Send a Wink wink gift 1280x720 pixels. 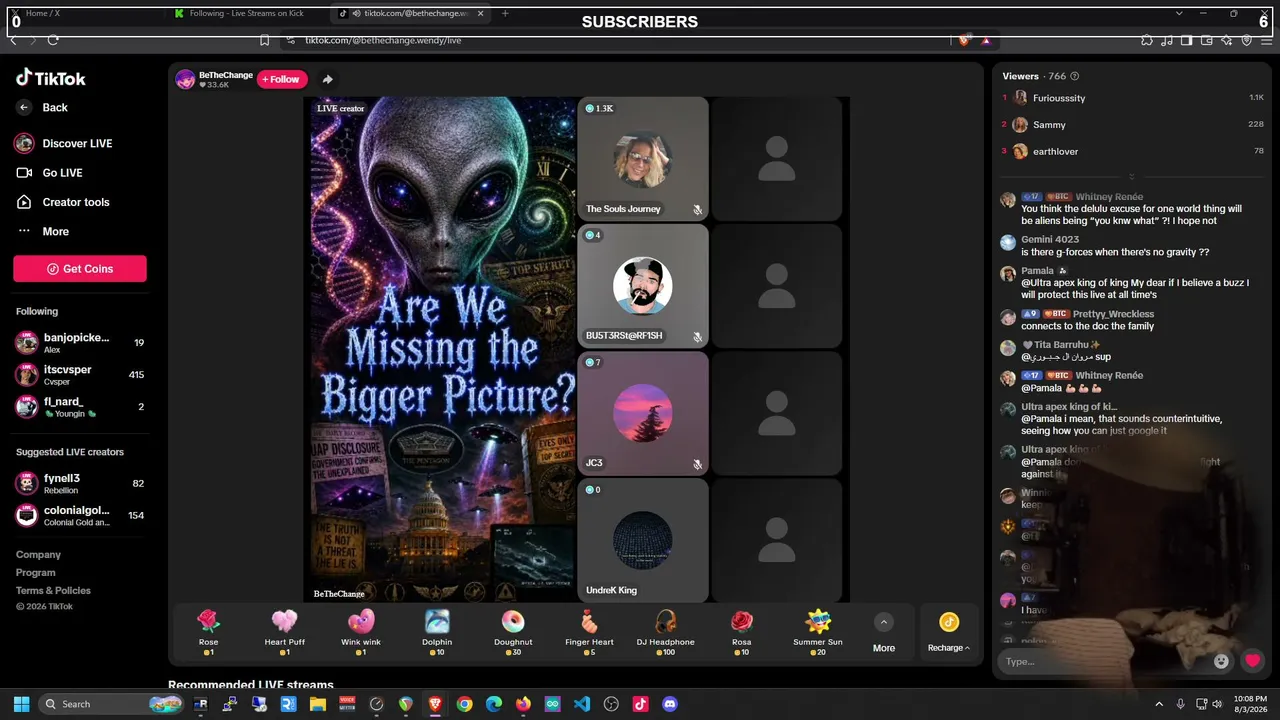(x=361, y=632)
